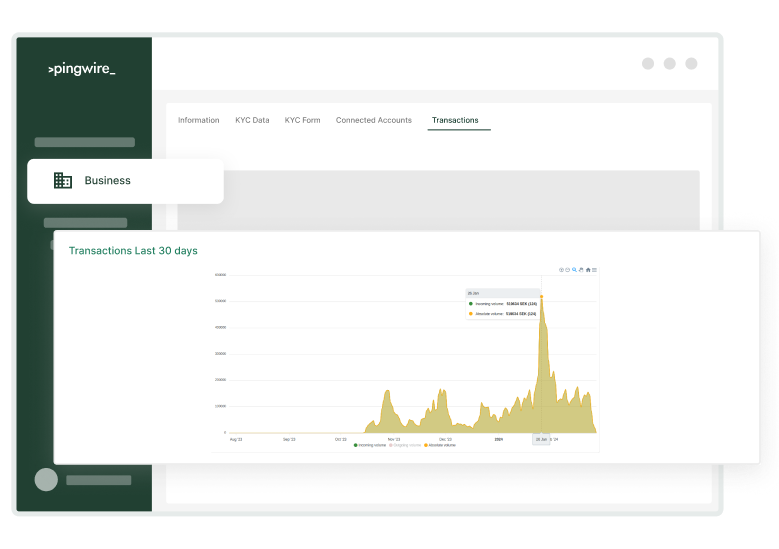Screen dimensions: 779x549
Task: Open the KYC Form tab
Action: tap(303, 120)
